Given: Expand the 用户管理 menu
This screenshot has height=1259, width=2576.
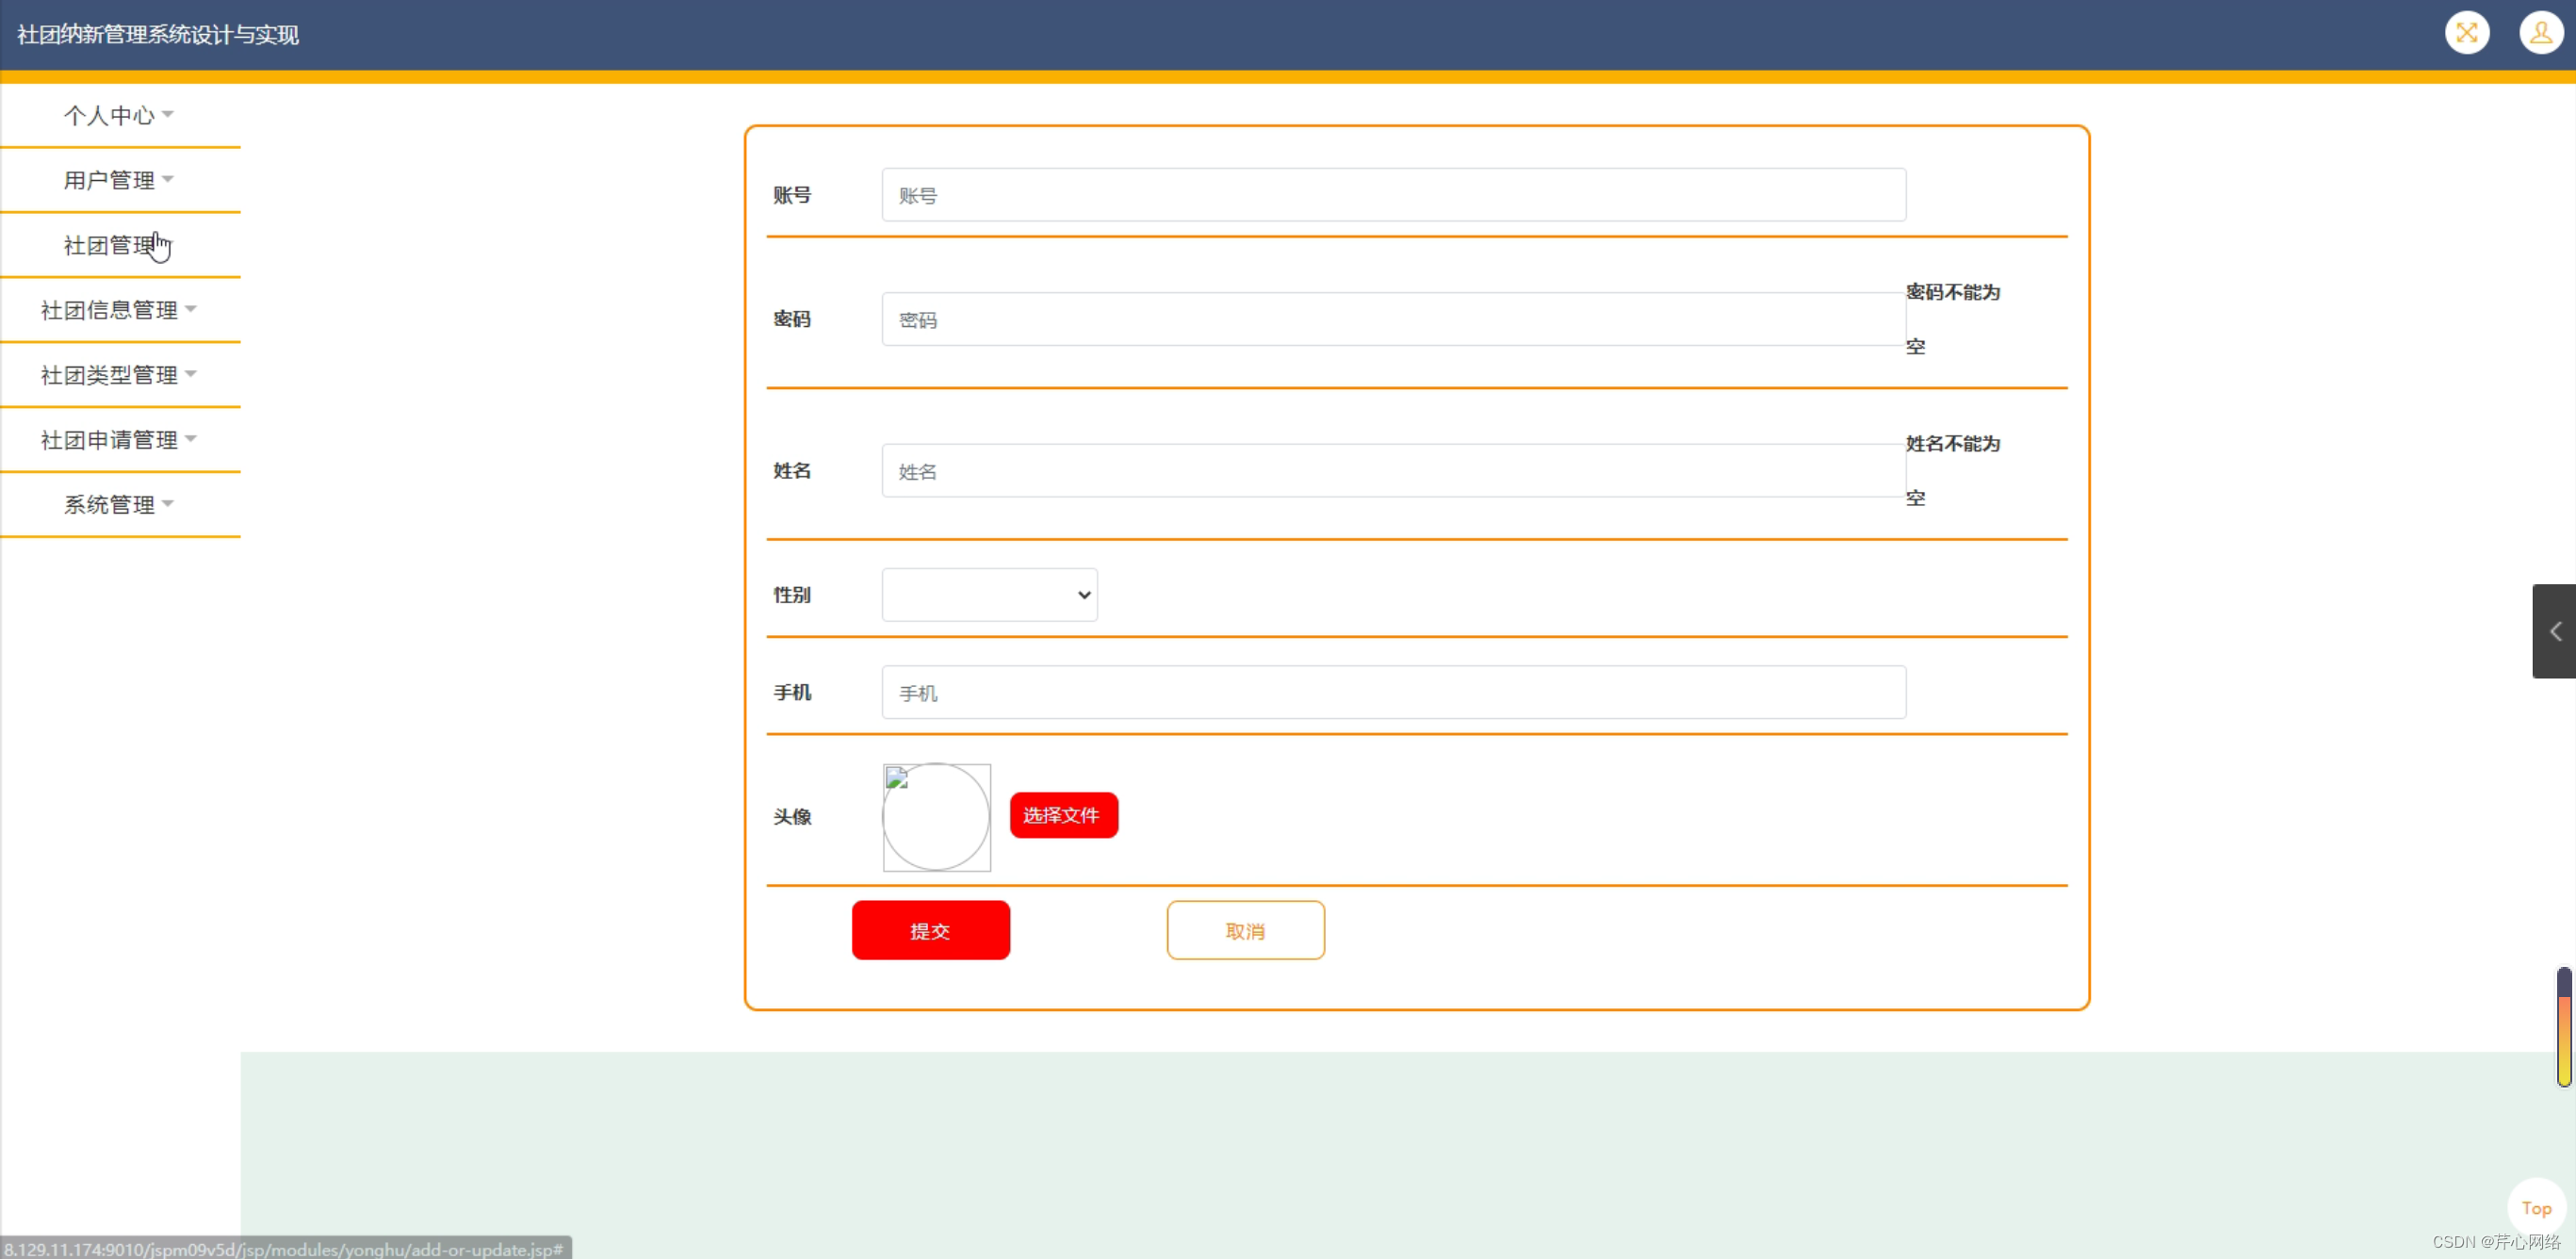Looking at the screenshot, I should [118, 180].
